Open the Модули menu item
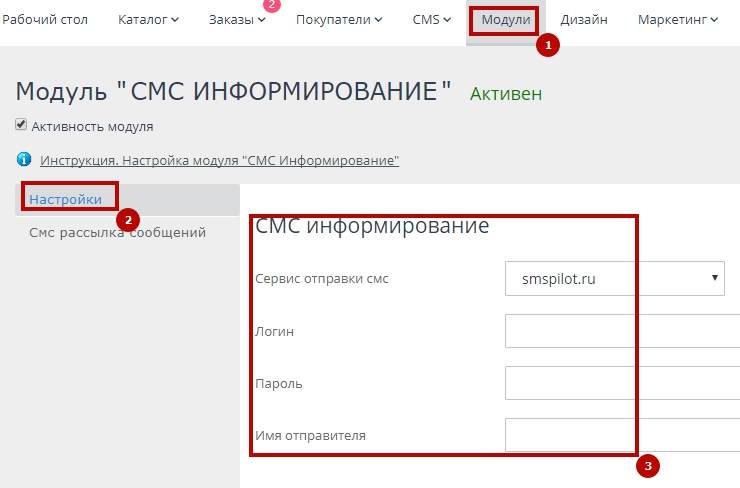 [505, 20]
